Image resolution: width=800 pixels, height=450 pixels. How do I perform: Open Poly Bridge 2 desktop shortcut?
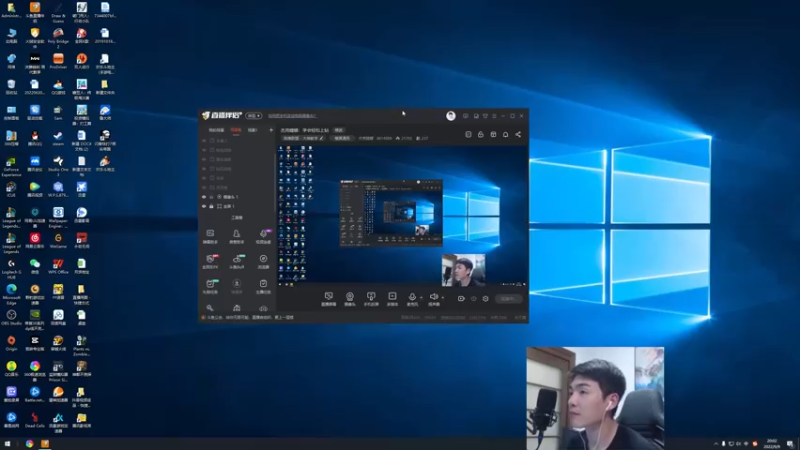coord(58,38)
